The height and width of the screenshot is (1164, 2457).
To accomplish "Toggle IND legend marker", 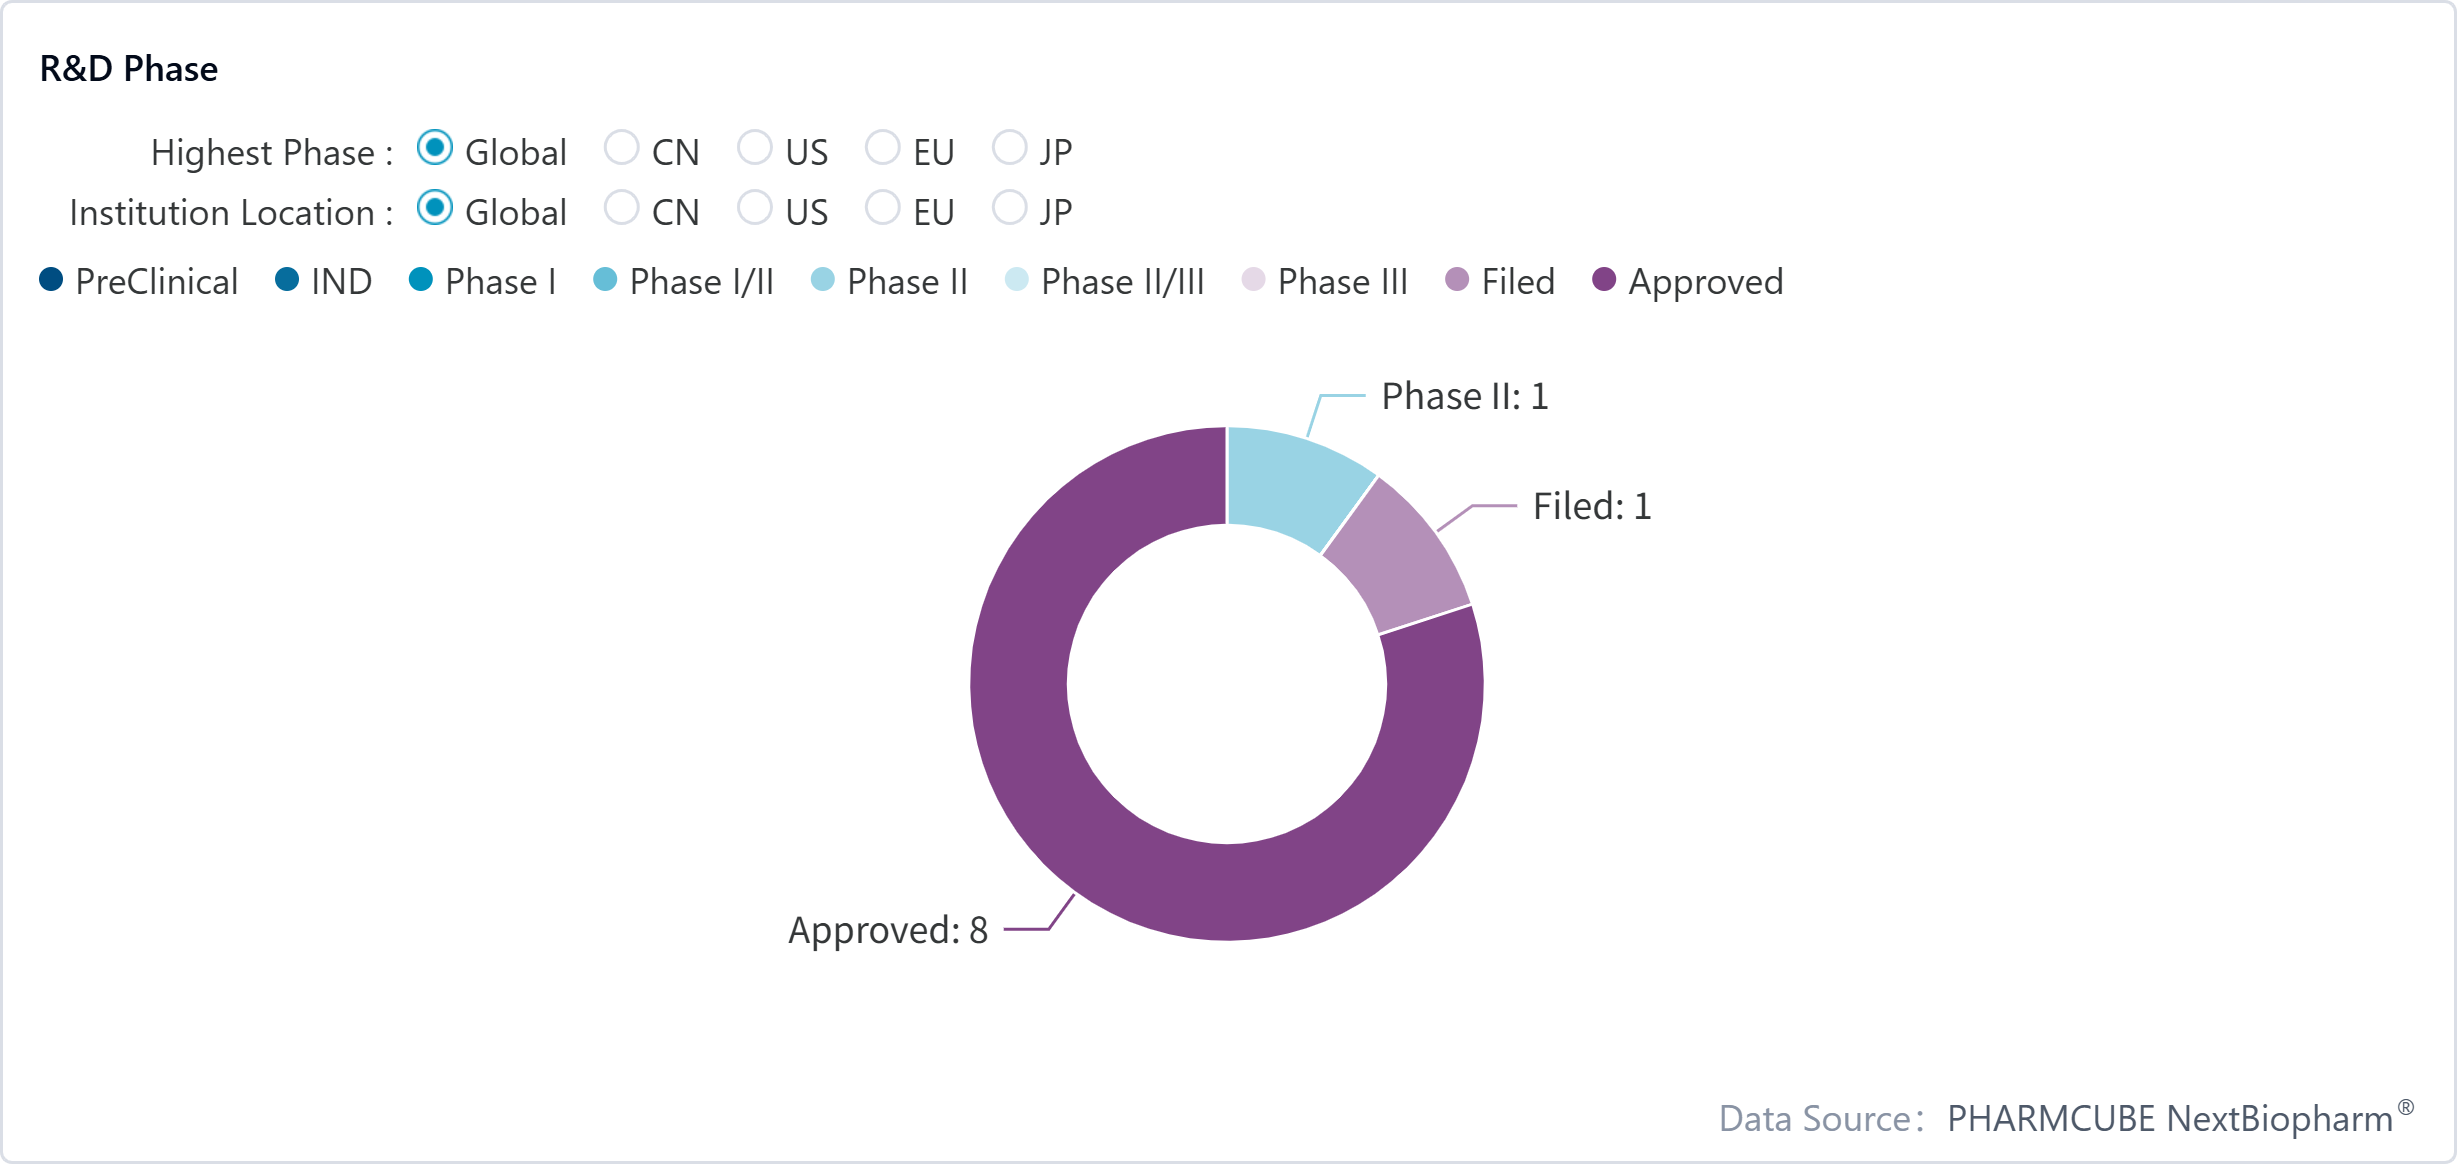I will point(287,280).
